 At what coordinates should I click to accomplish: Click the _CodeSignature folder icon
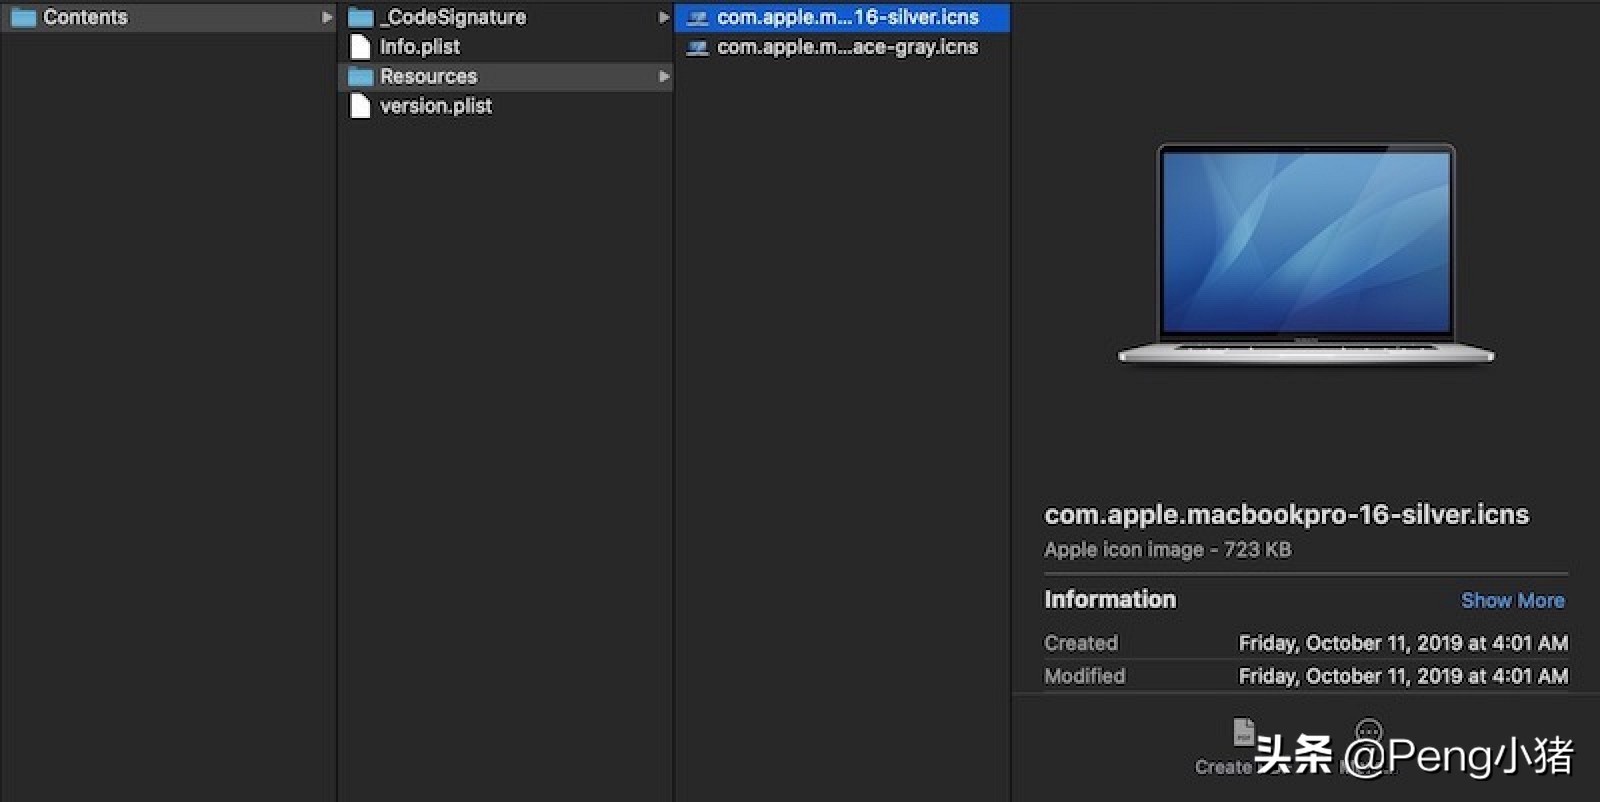point(360,17)
